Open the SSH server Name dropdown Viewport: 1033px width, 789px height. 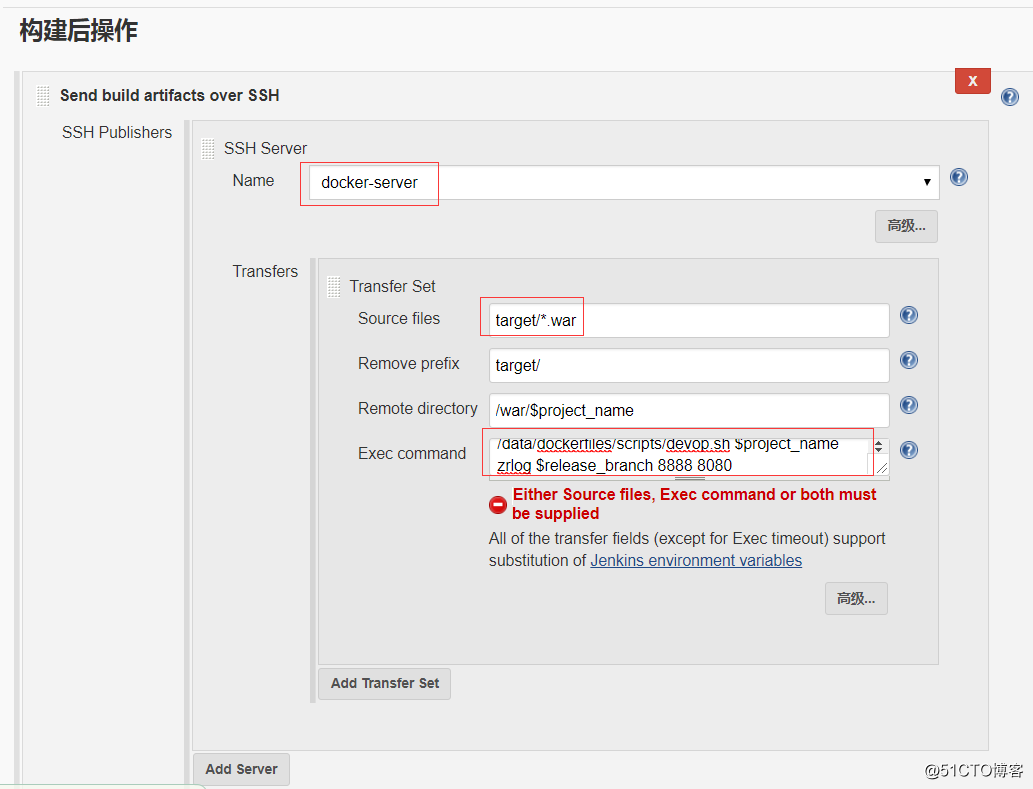[x=624, y=183]
